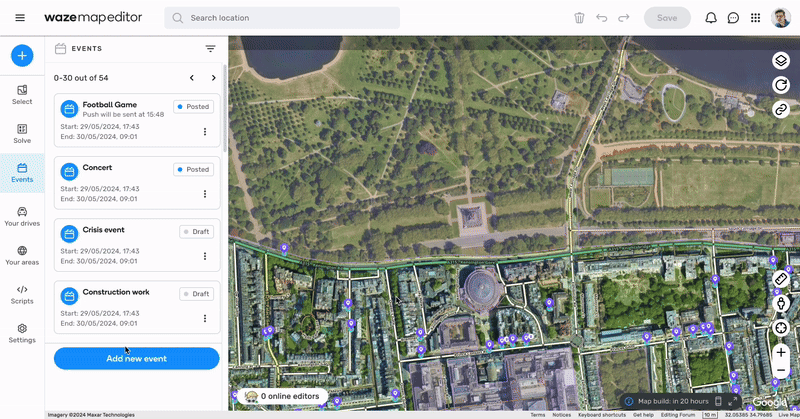Open Construction work options menu

pyautogui.click(x=205, y=318)
